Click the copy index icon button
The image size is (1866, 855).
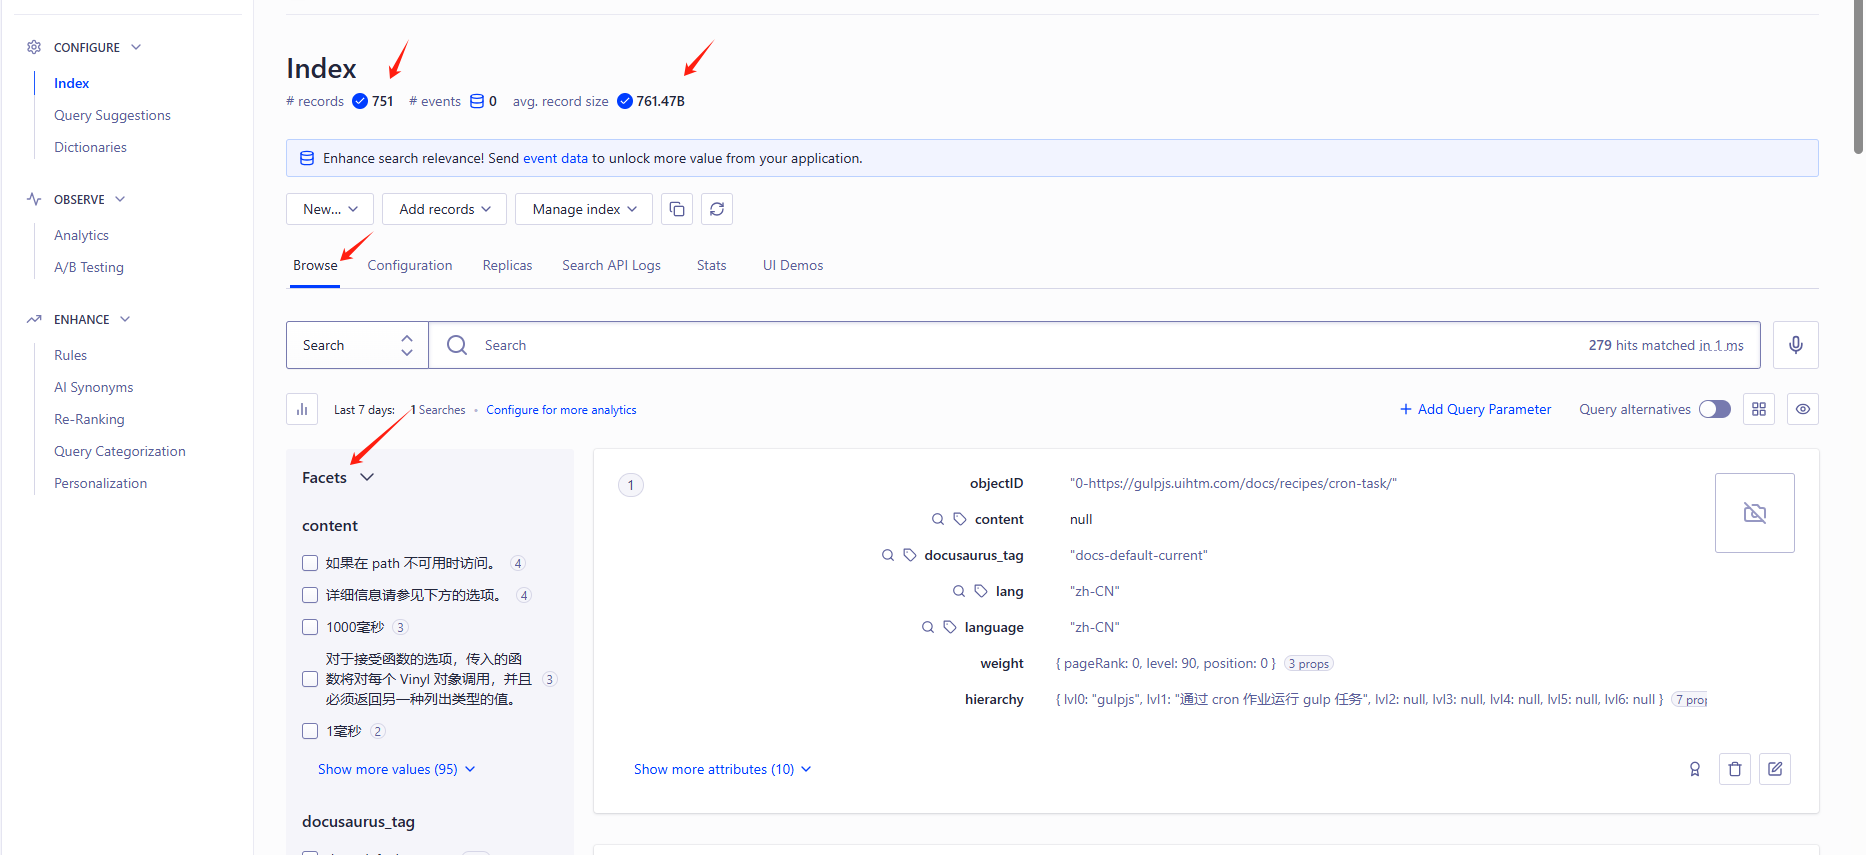(677, 209)
